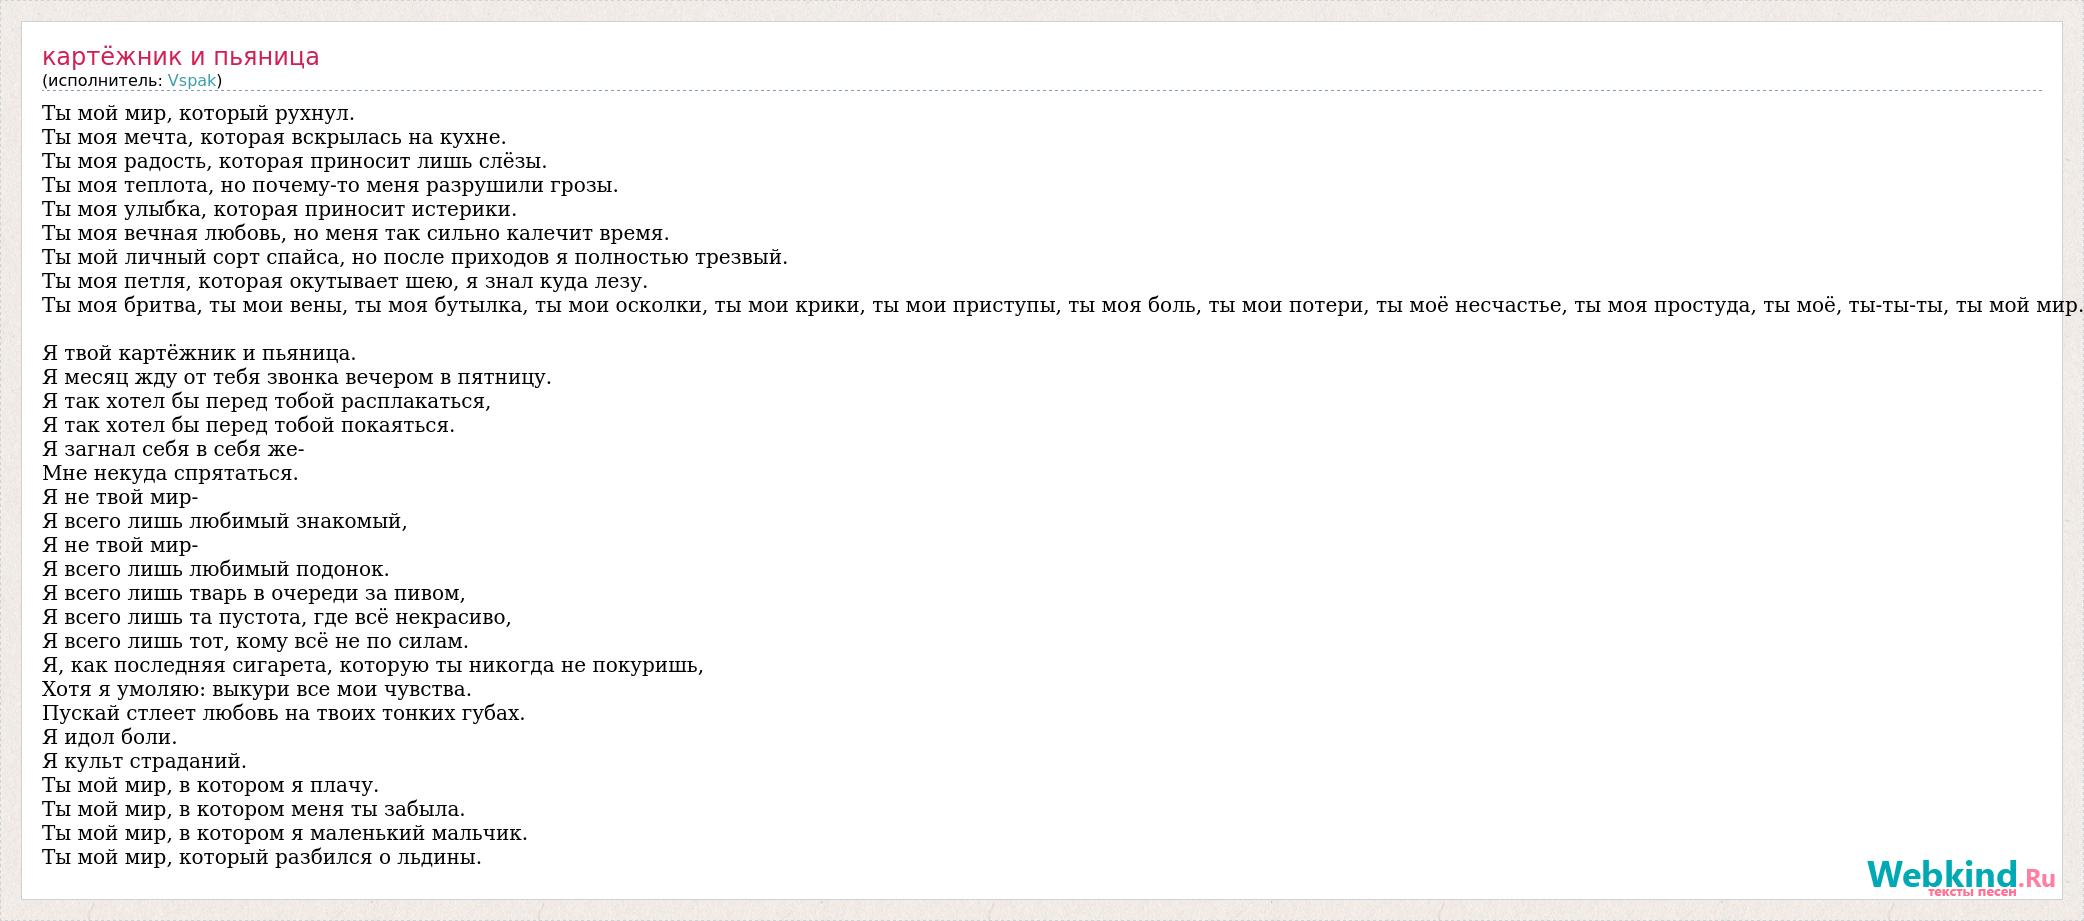Click the line about «последняя сигарета»
The height and width of the screenshot is (921, 2084).
373,665
